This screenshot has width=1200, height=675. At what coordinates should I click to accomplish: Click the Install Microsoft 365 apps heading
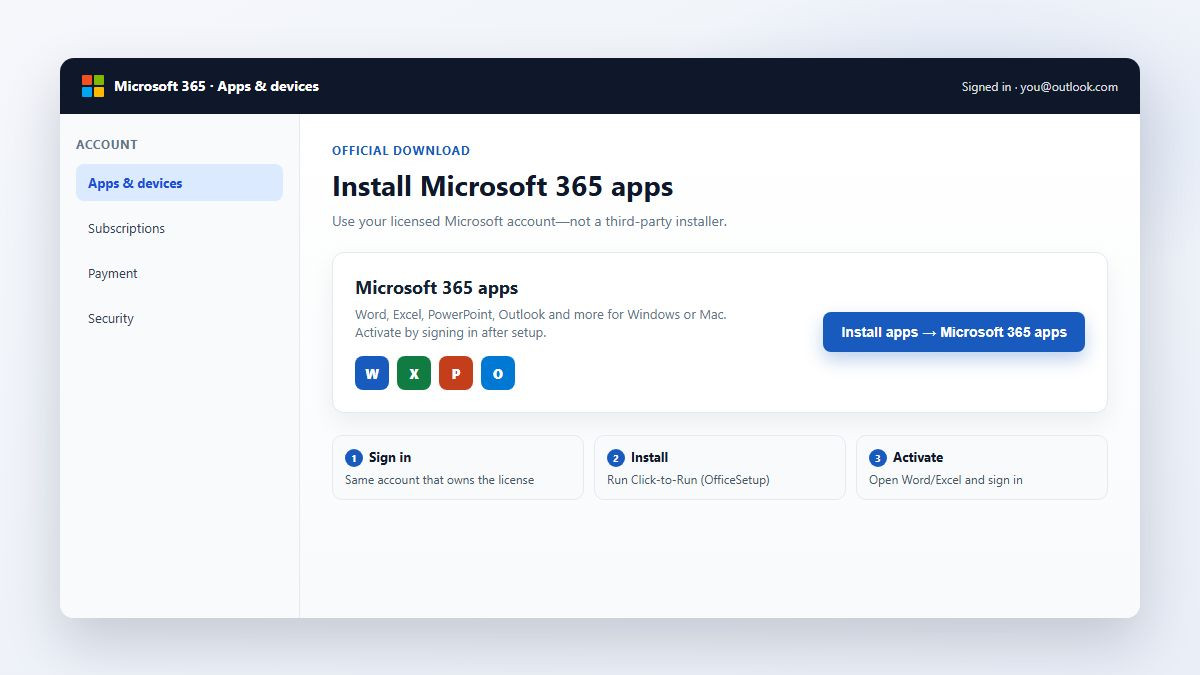[x=502, y=187]
